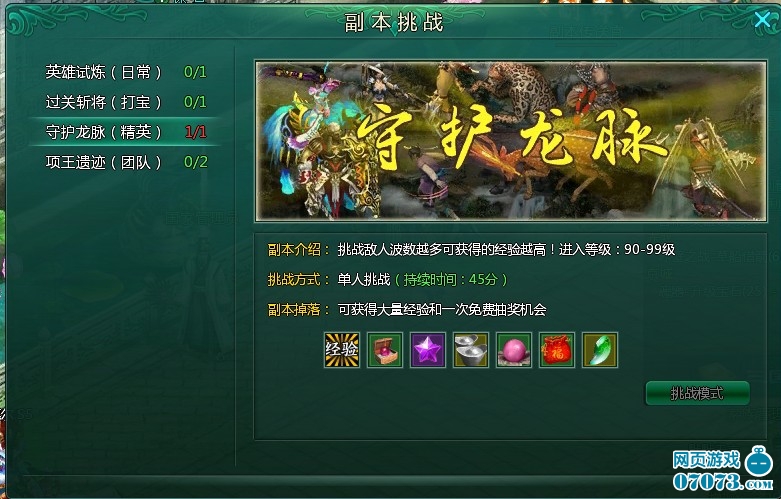Click the 持续时间：45分 duration text
This screenshot has height=499, width=781.
tap(451, 279)
